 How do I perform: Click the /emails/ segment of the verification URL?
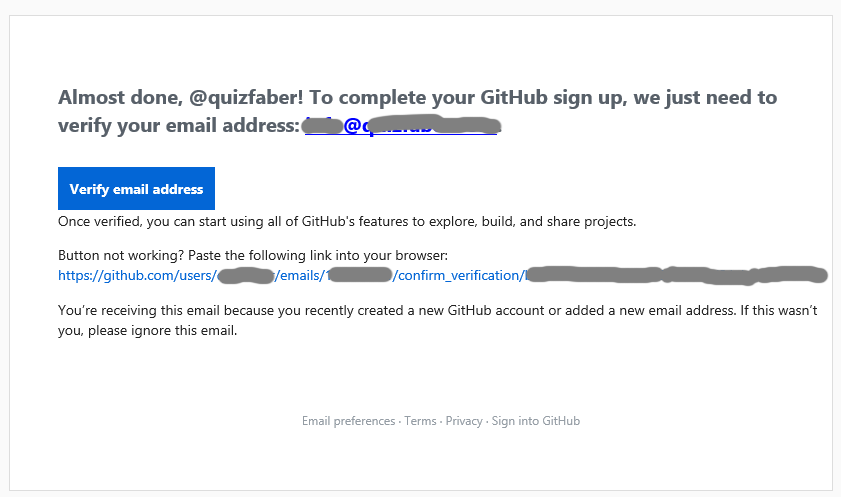(300, 275)
